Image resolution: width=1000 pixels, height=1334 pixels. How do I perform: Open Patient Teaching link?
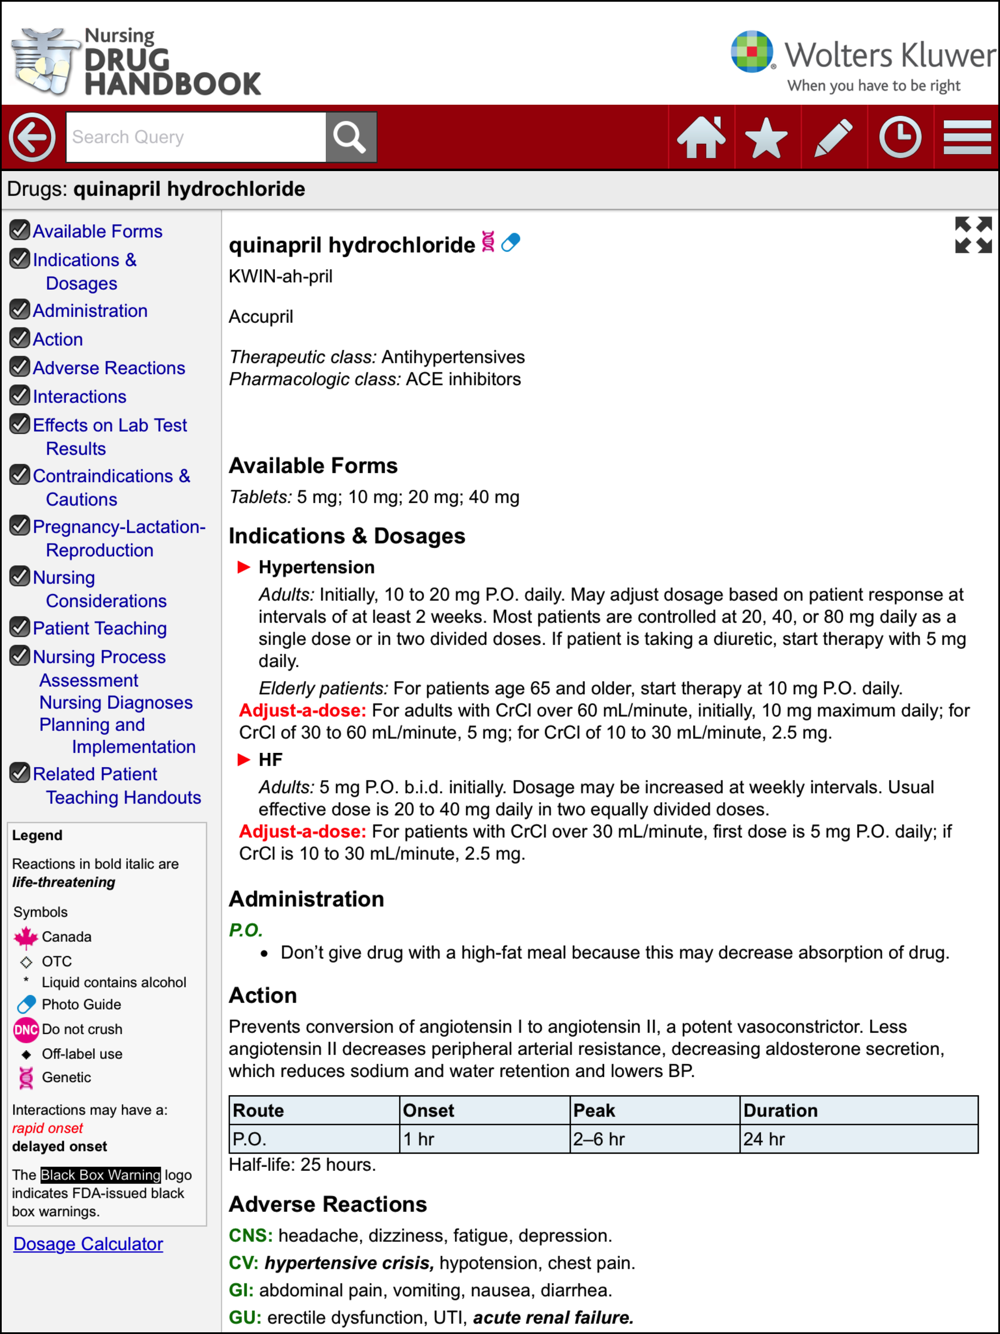pyautogui.click(x=100, y=628)
